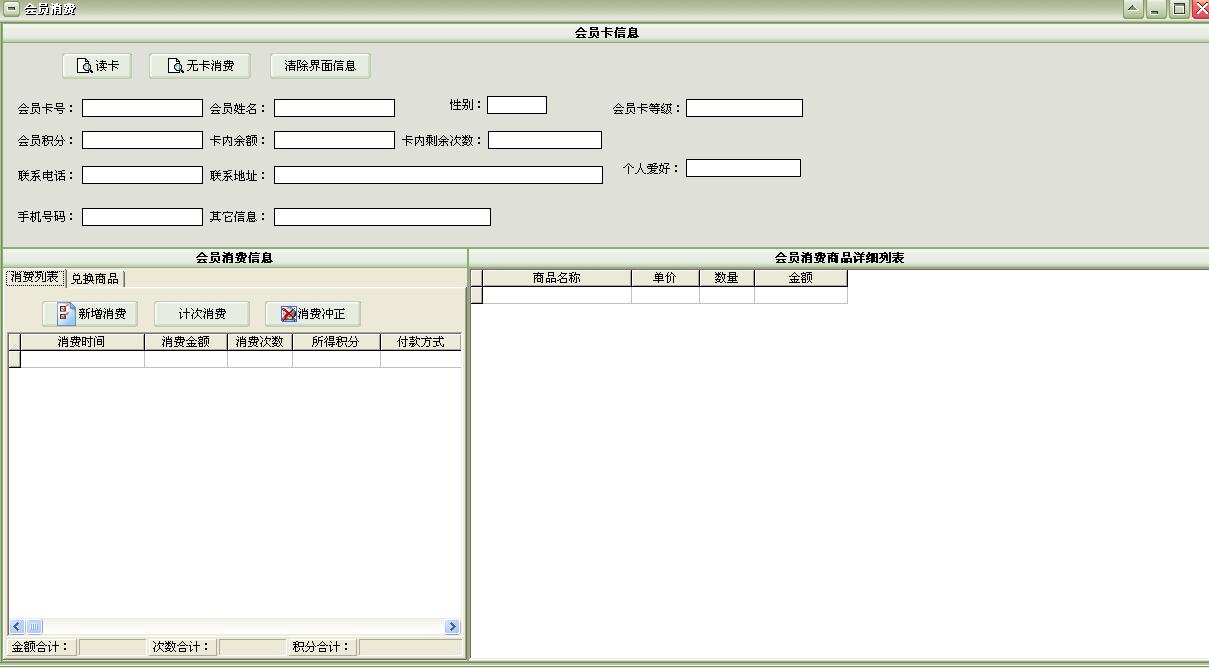Click the 新增消费 button

pyautogui.click(x=90, y=314)
